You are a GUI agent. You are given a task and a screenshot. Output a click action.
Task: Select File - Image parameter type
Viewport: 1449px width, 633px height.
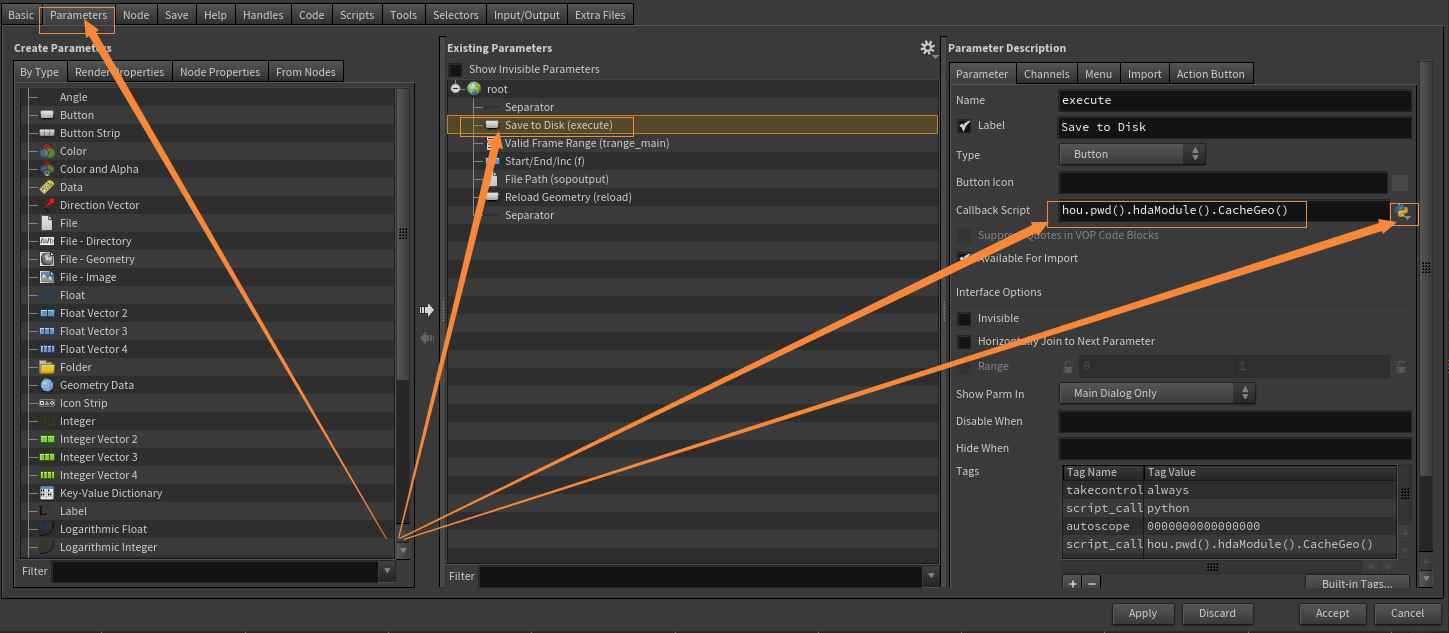click(88, 277)
